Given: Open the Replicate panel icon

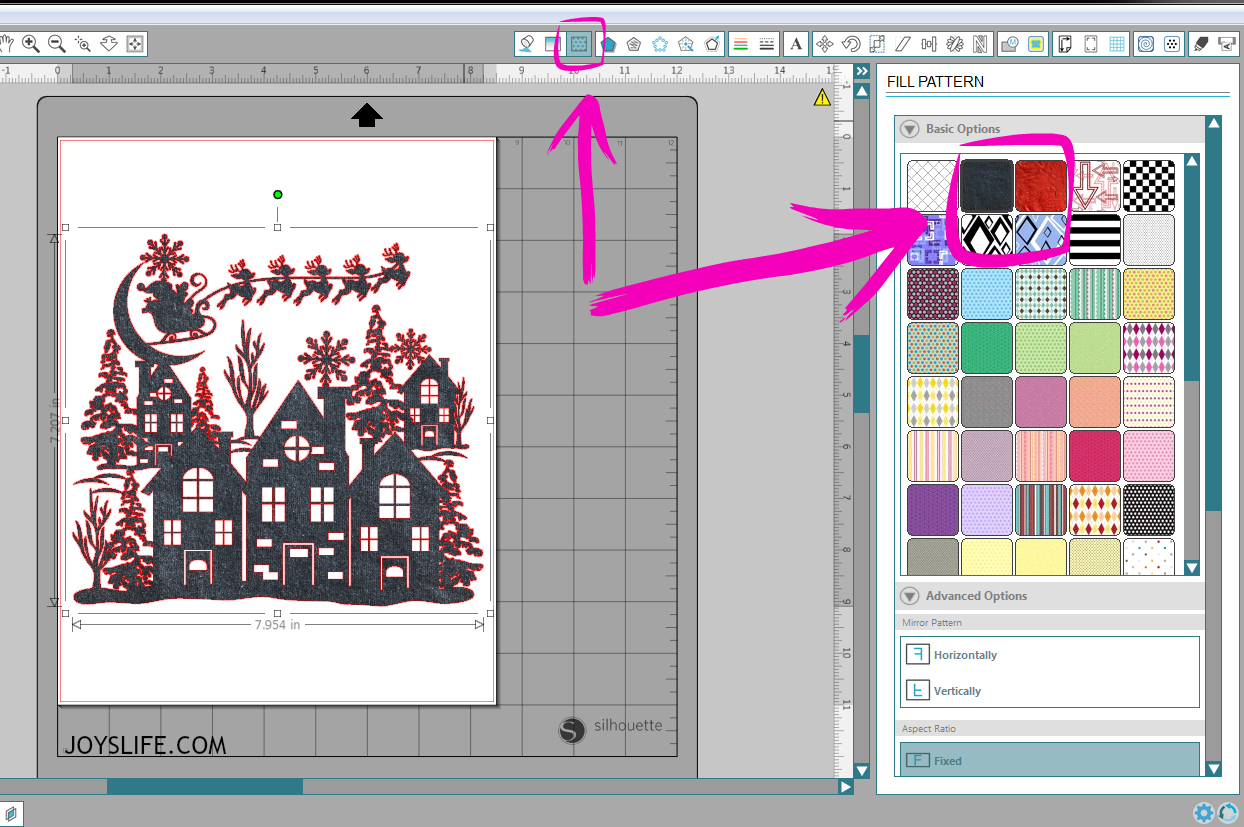Looking at the screenshot, I should click(x=955, y=44).
